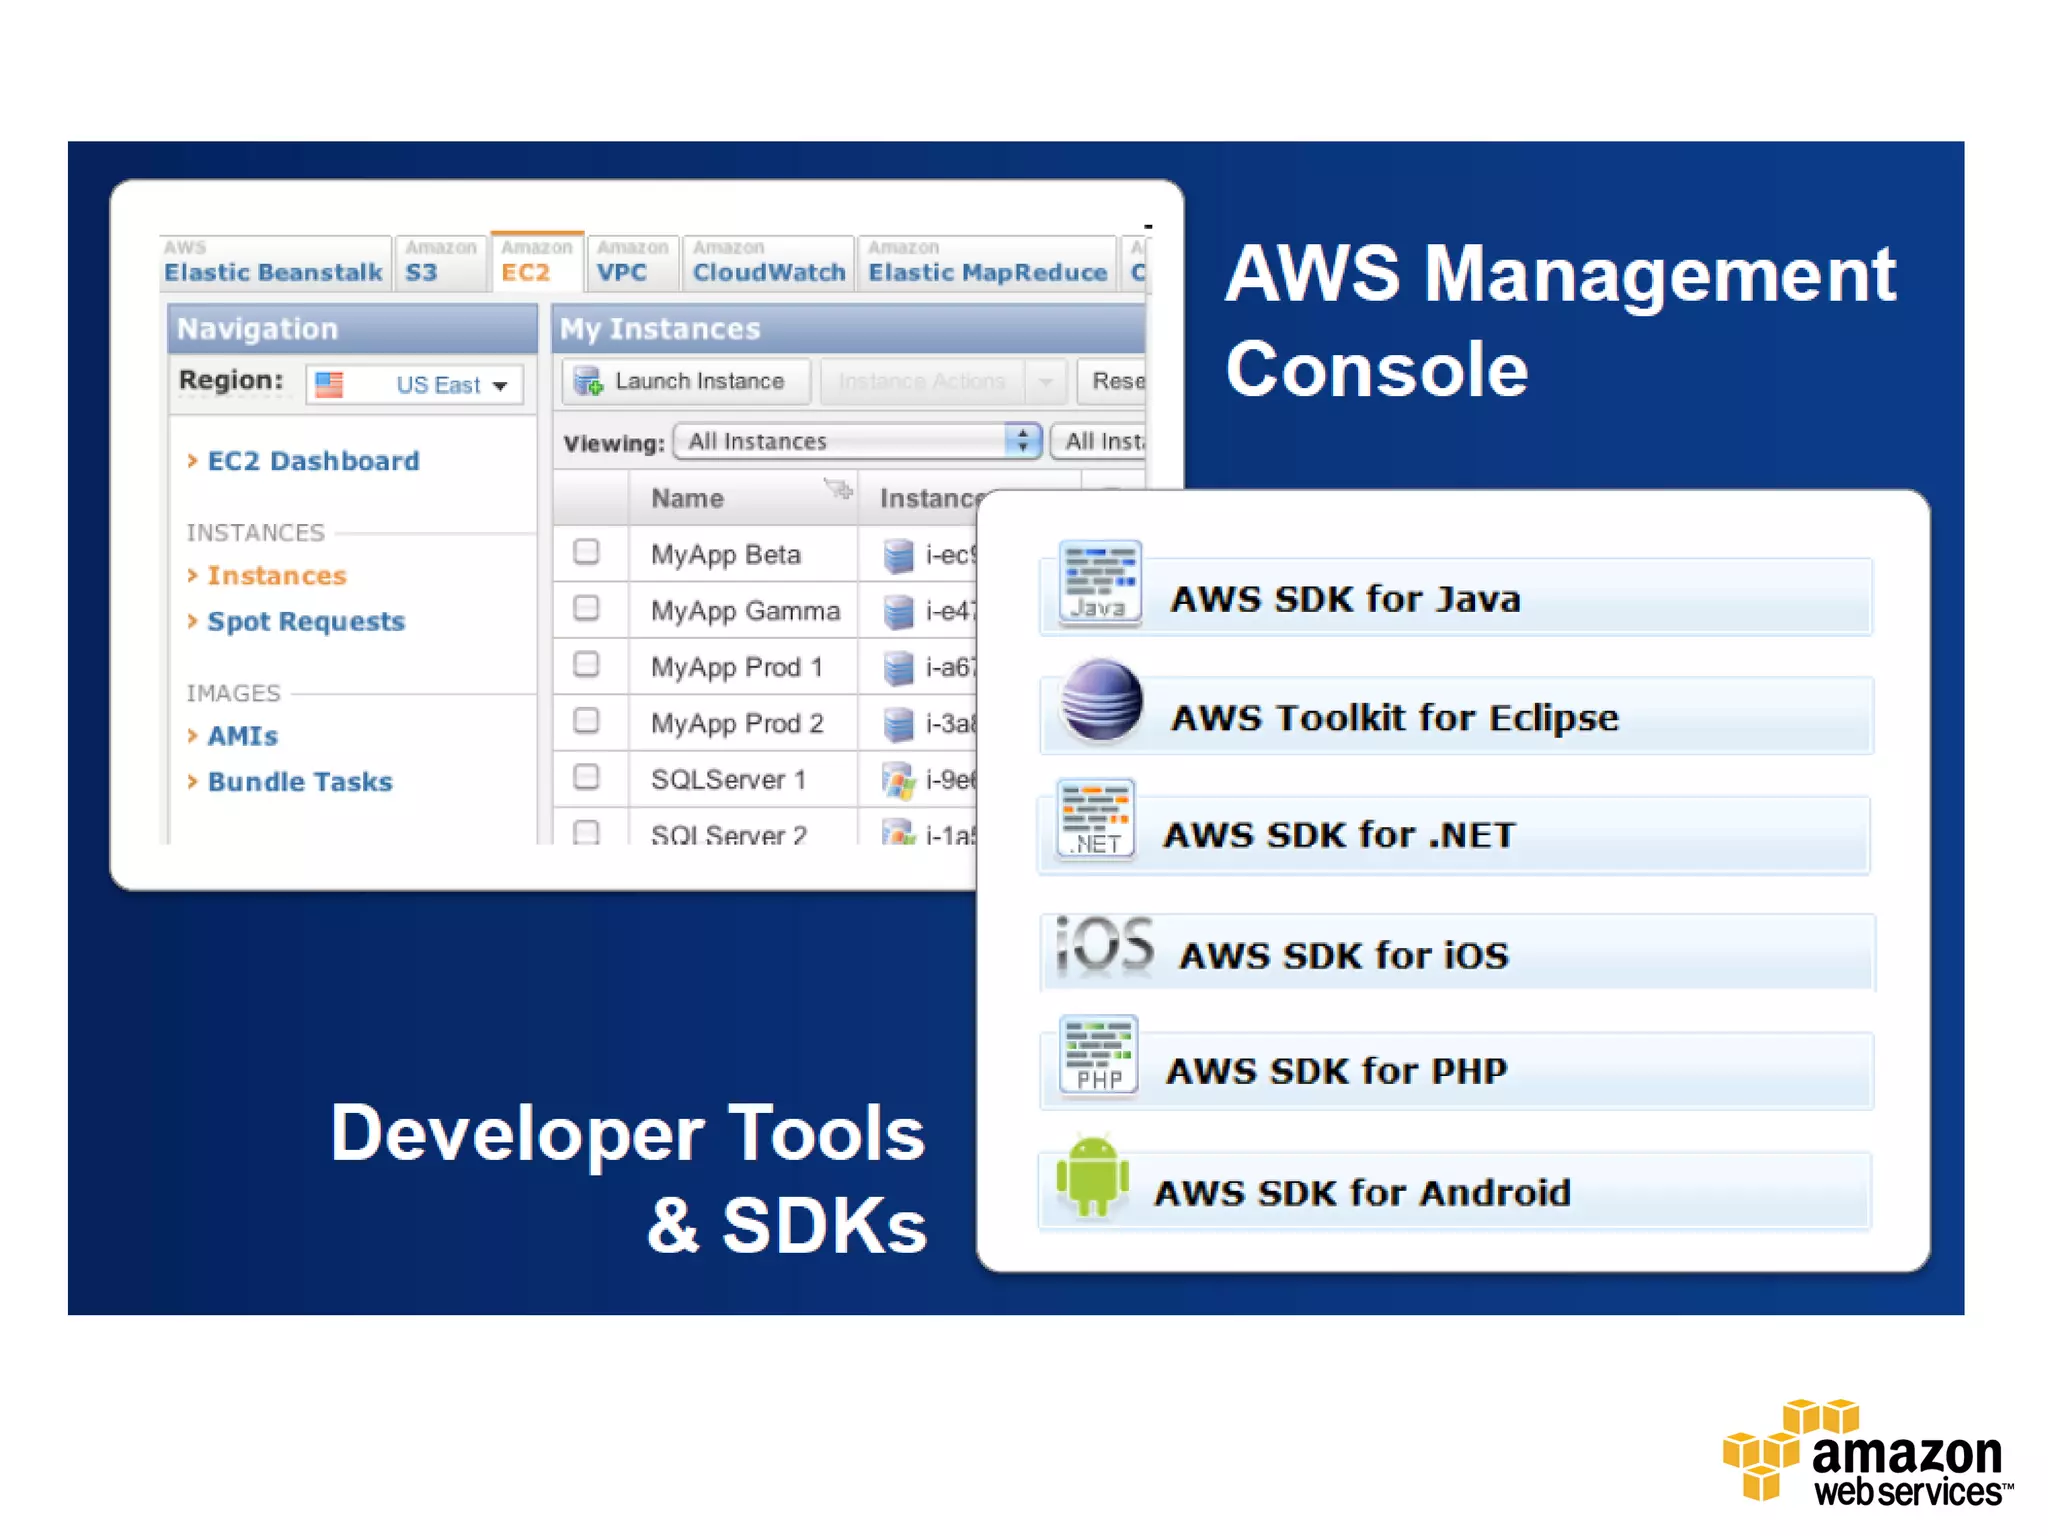The height and width of the screenshot is (1536, 2048).
Task: Click the green Android robot icon
Action: [1092, 1177]
